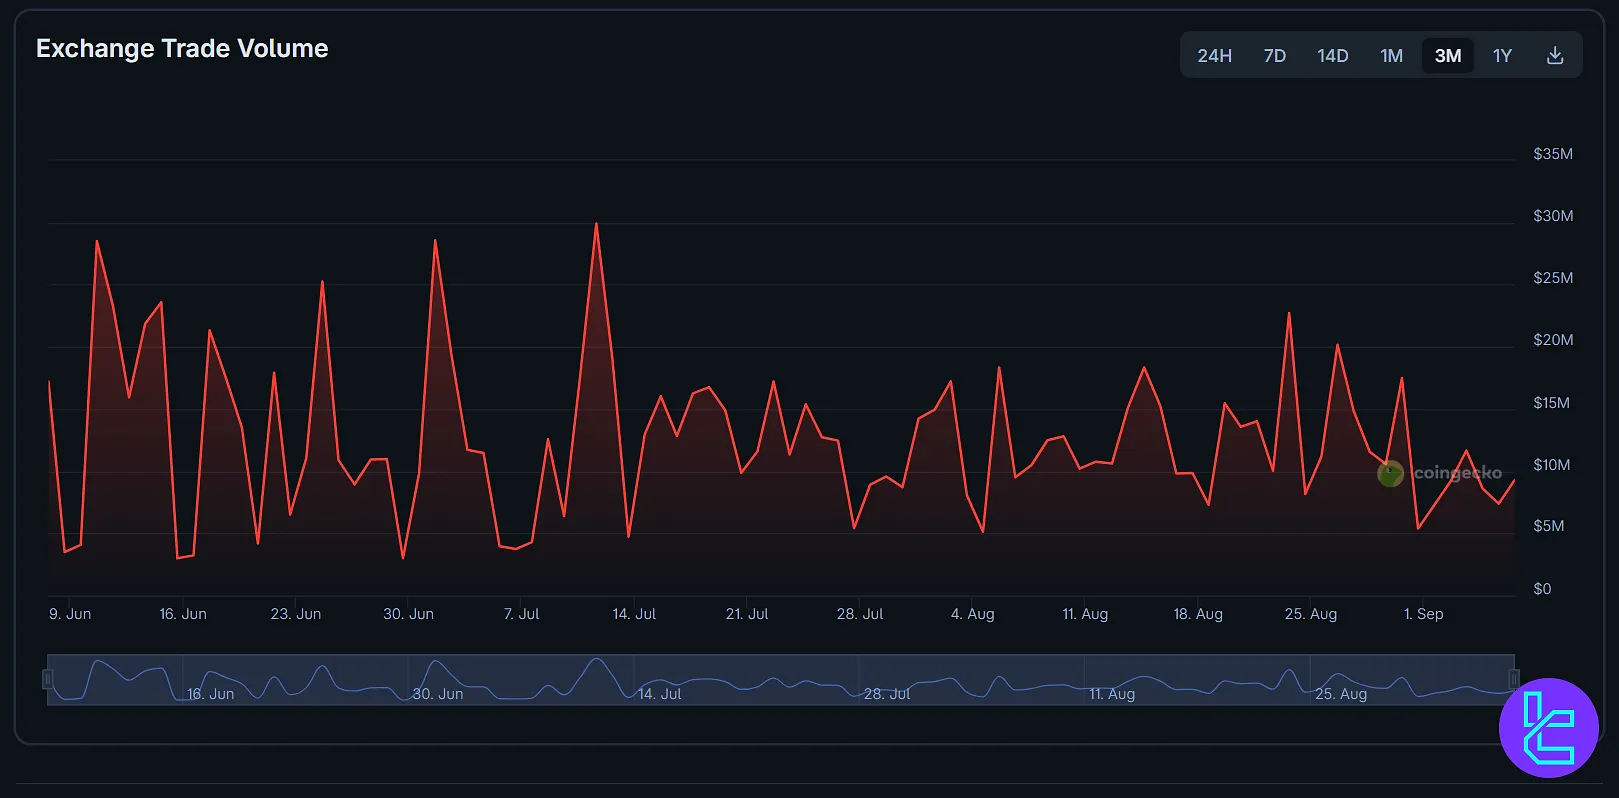Switch to the 7D range
The height and width of the screenshot is (798, 1619).
coord(1274,56)
